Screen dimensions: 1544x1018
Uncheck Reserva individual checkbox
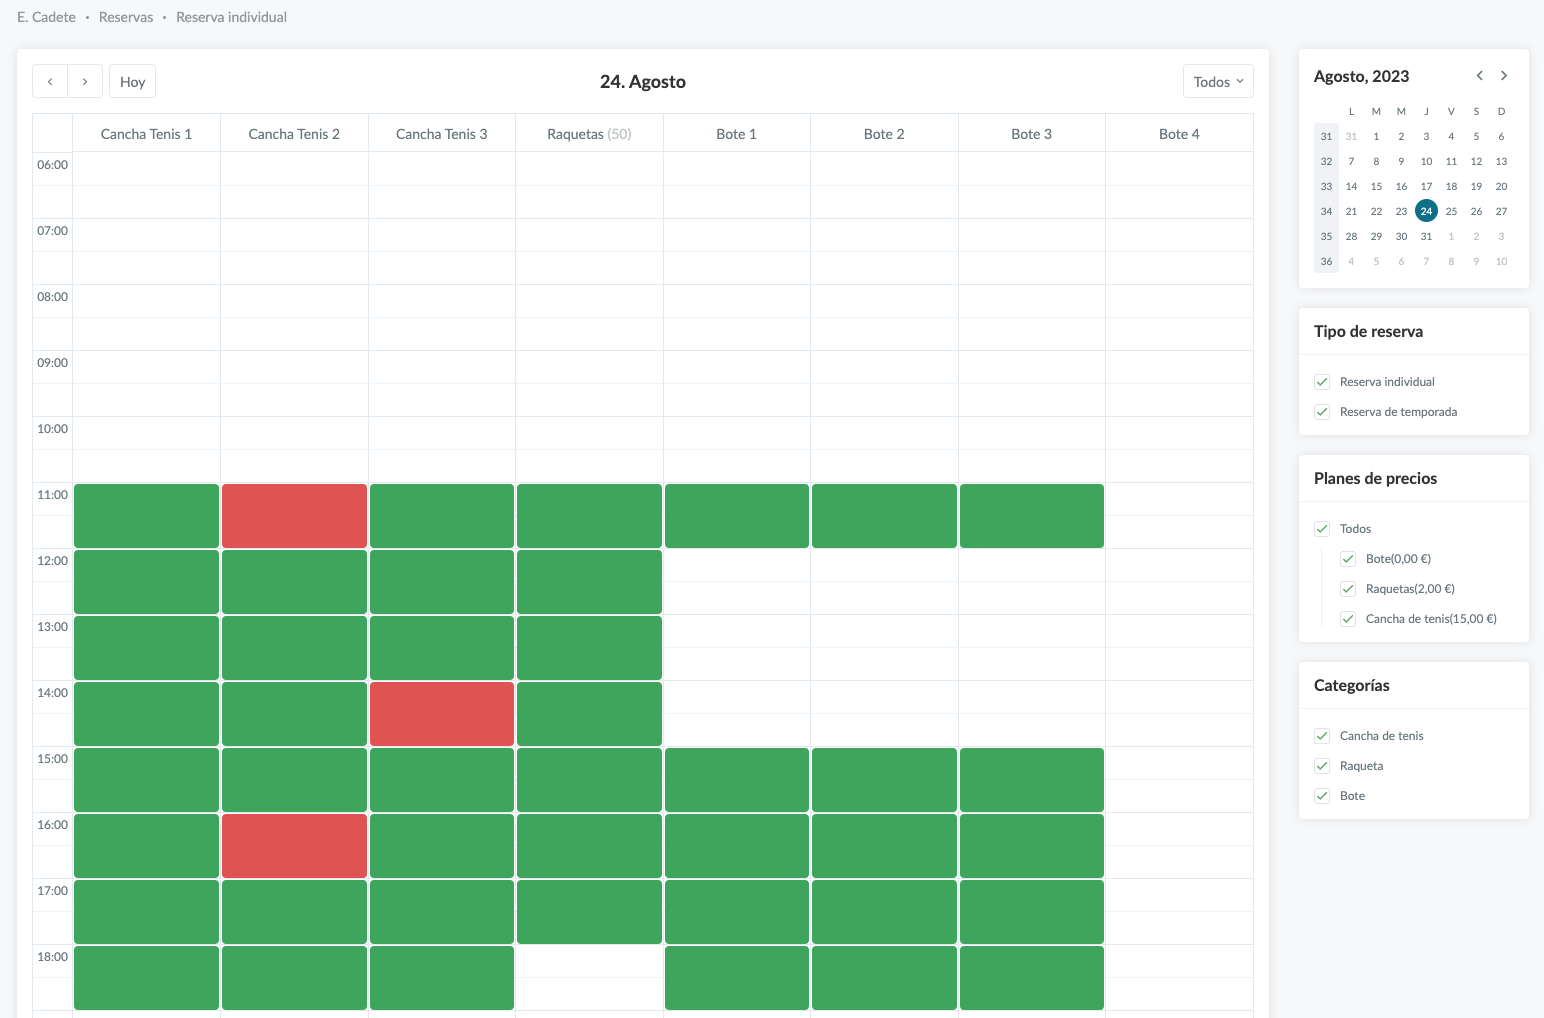tap(1322, 382)
